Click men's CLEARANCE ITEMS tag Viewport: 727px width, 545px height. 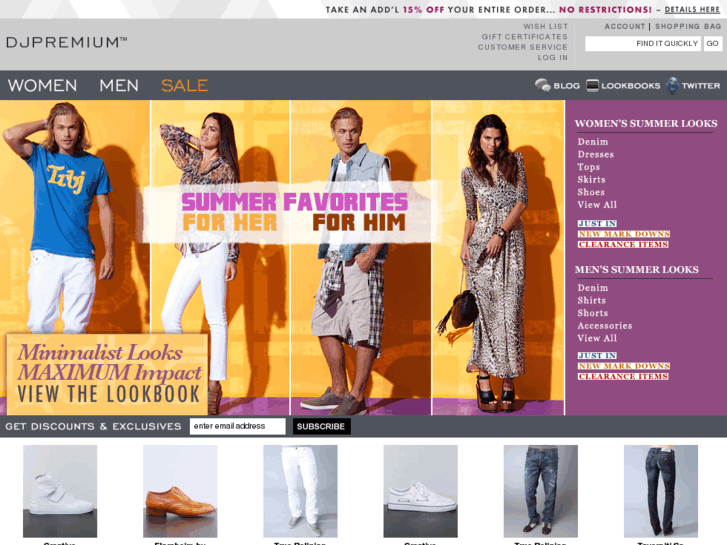click(x=623, y=377)
